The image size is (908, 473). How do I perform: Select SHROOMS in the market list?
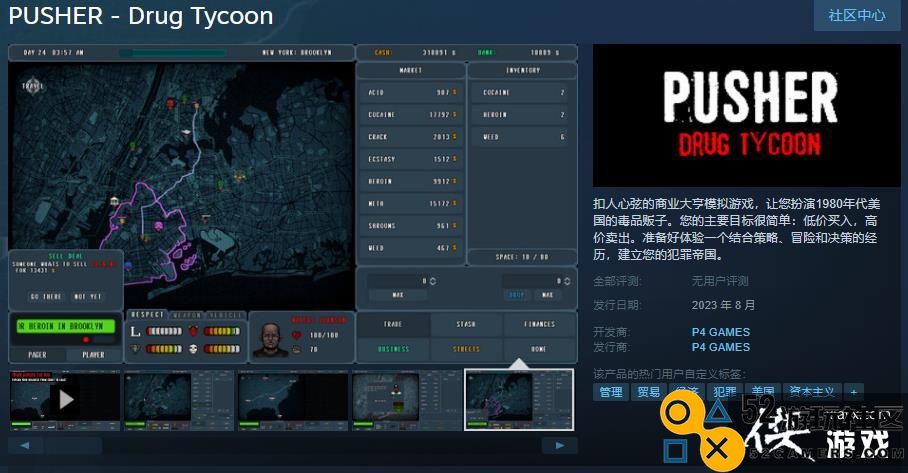click(412, 226)
